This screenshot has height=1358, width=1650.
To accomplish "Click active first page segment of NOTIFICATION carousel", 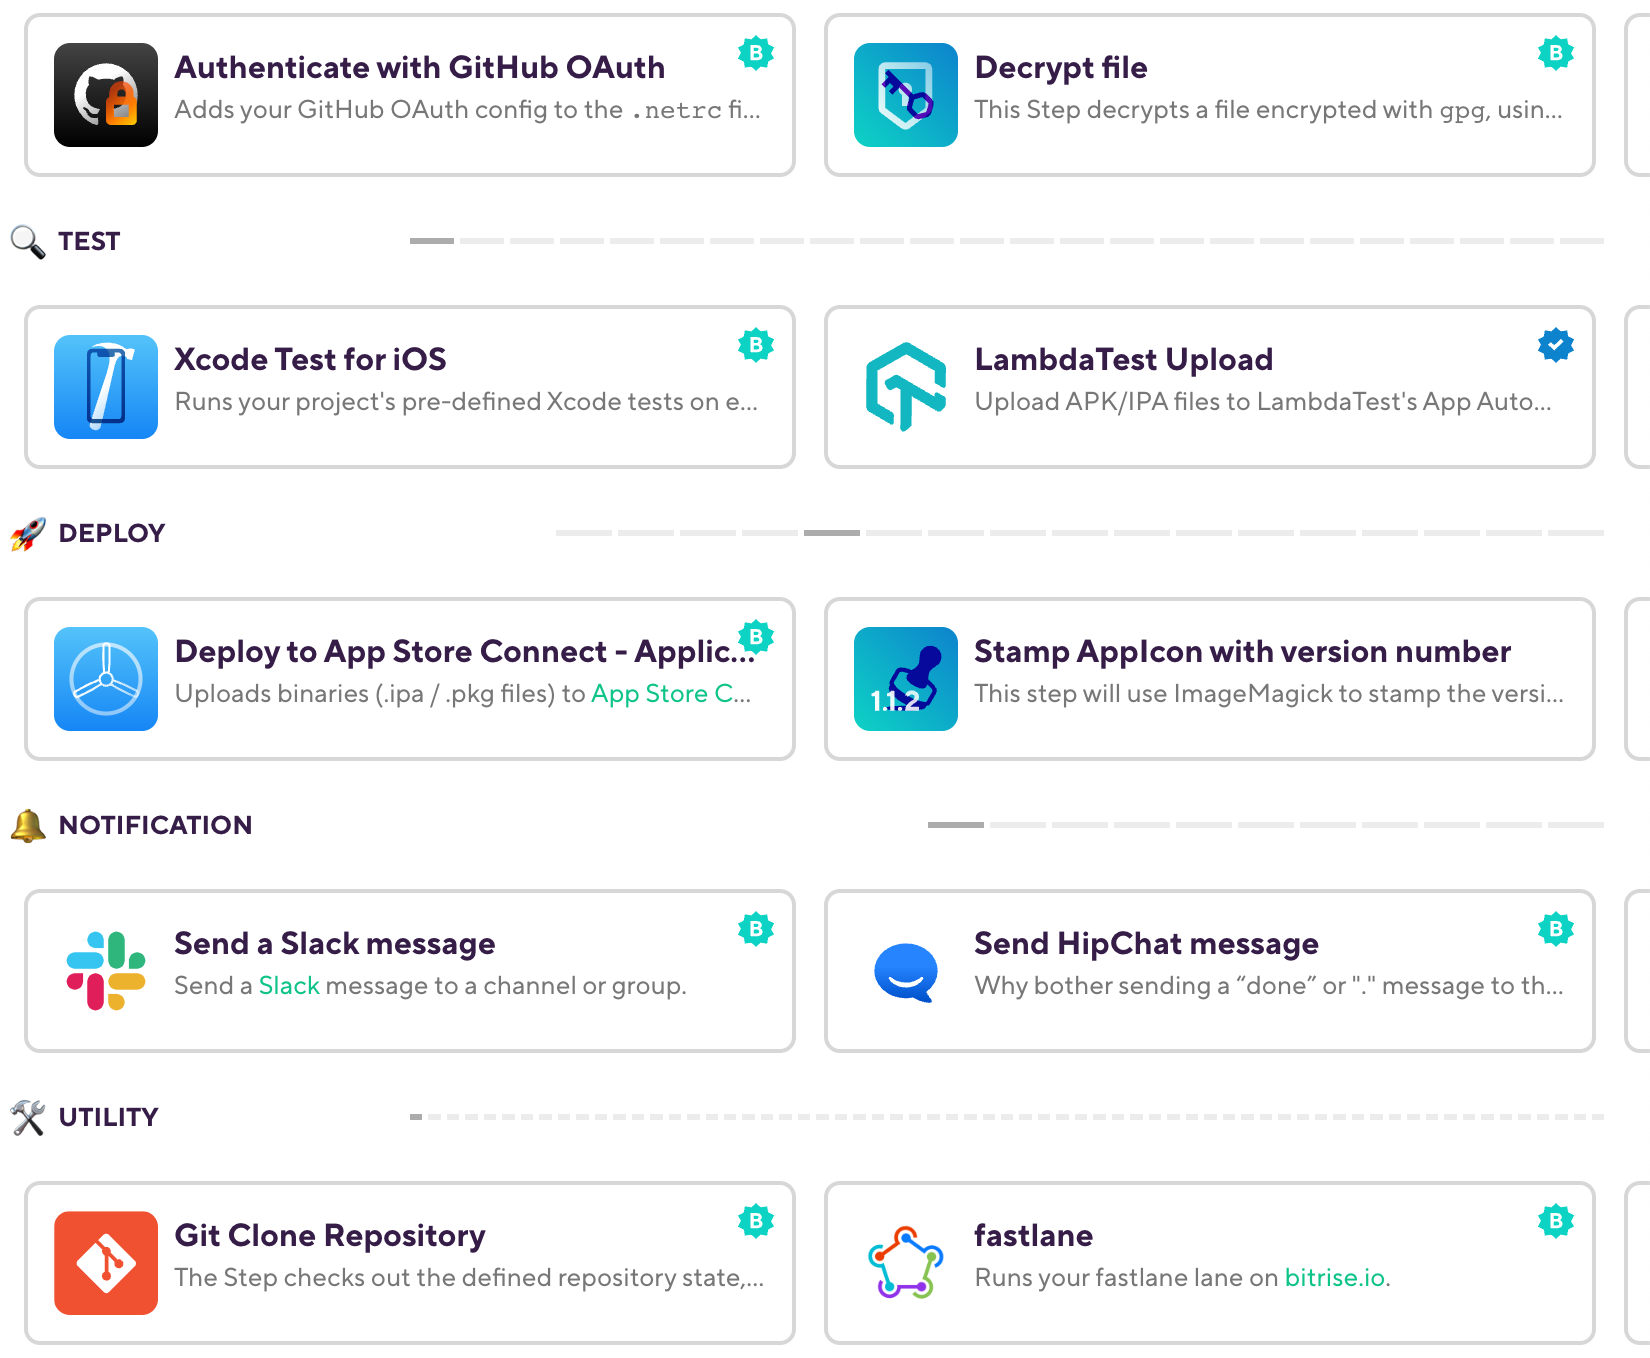I will click(956, 825).
